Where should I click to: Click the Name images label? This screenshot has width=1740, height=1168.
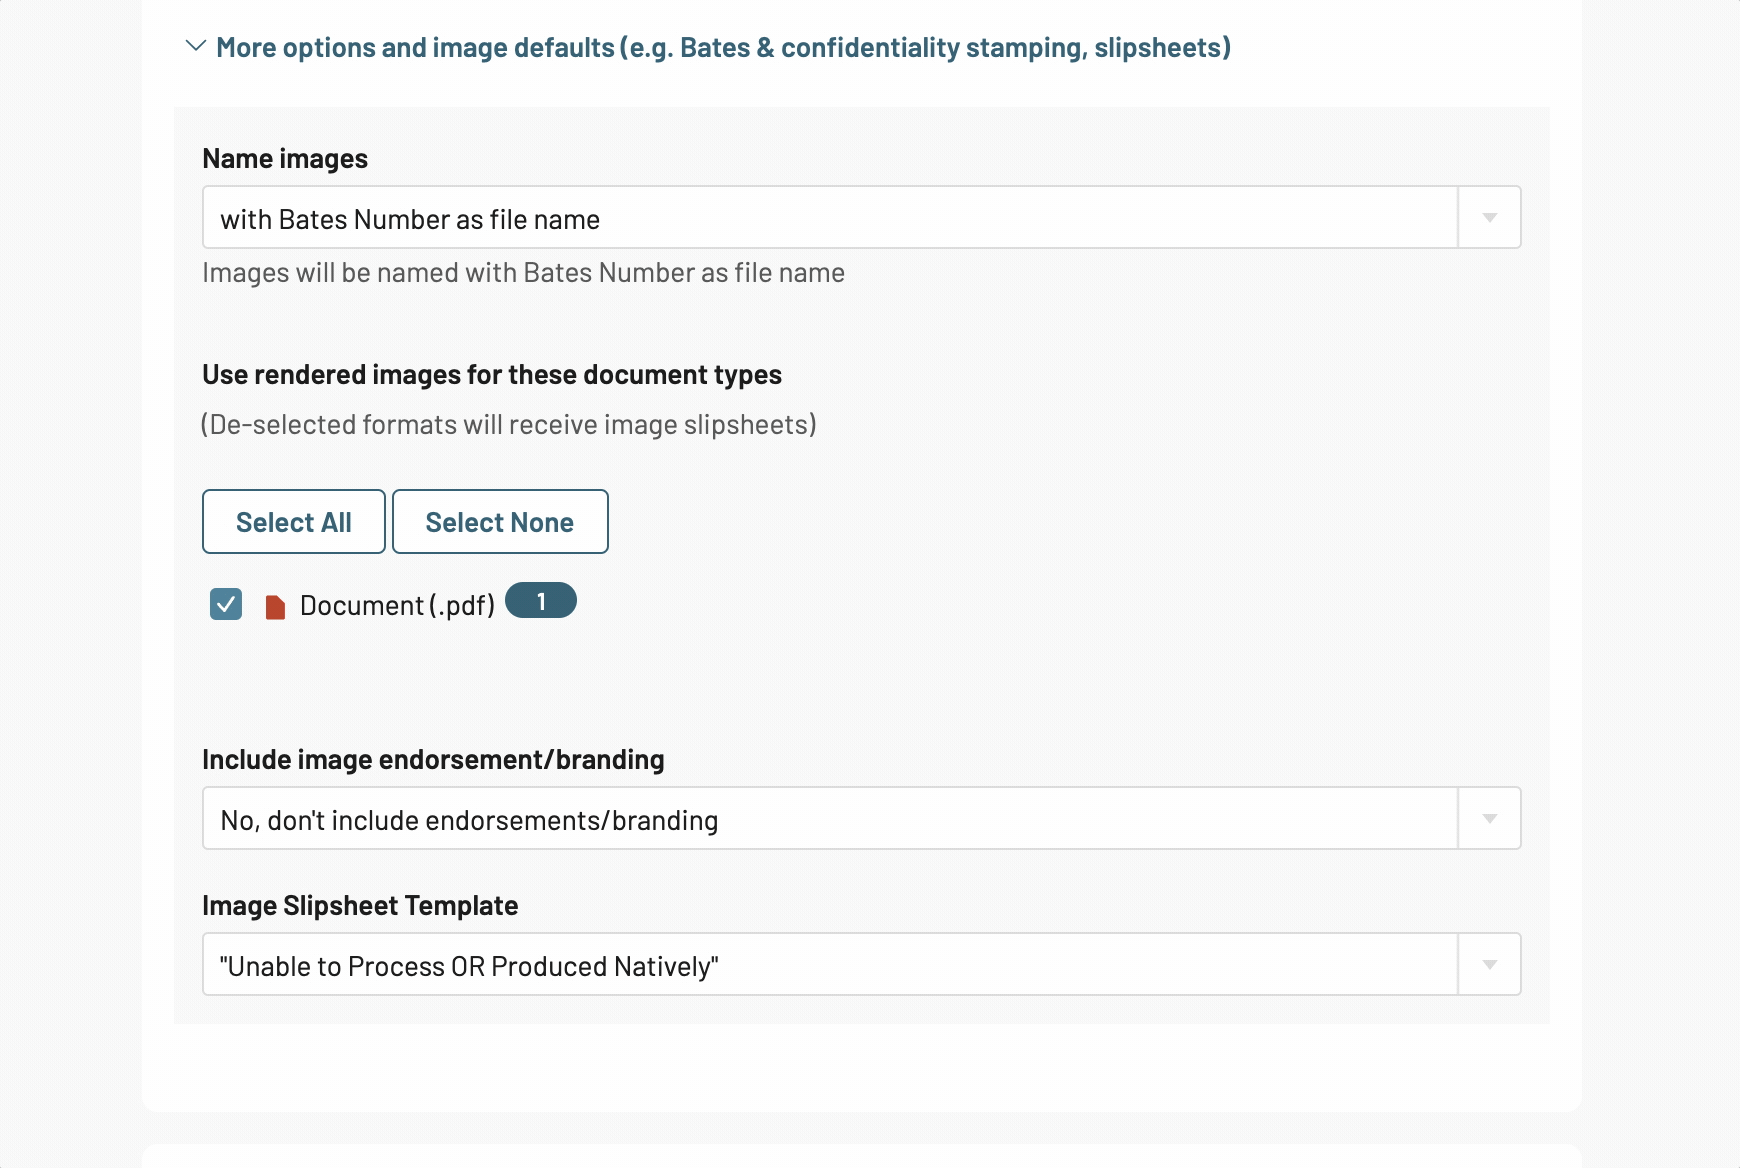pos(285,159)
